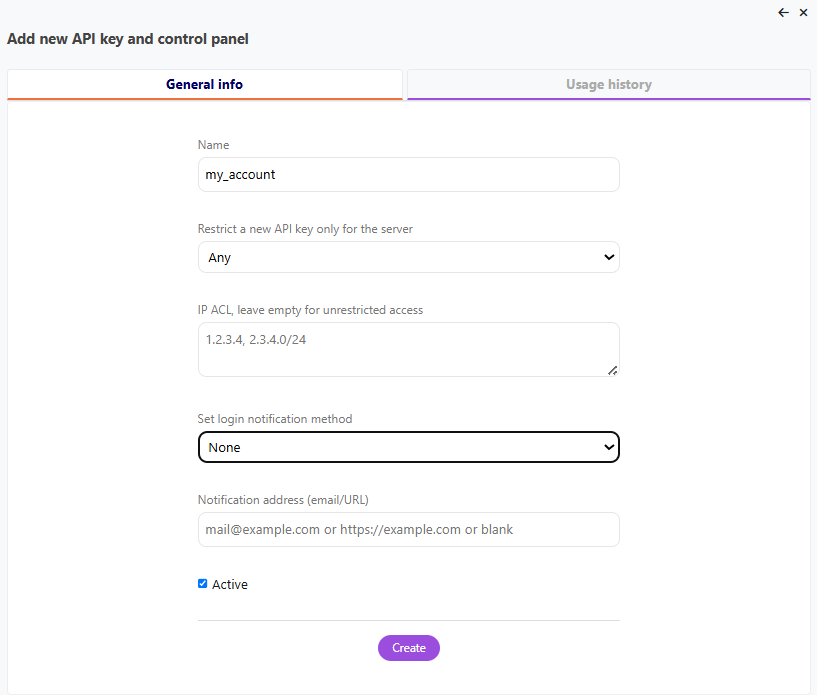The image size is (817, 695).
Task: Click the Set login notification method label
Action: (x=275, y=419)
